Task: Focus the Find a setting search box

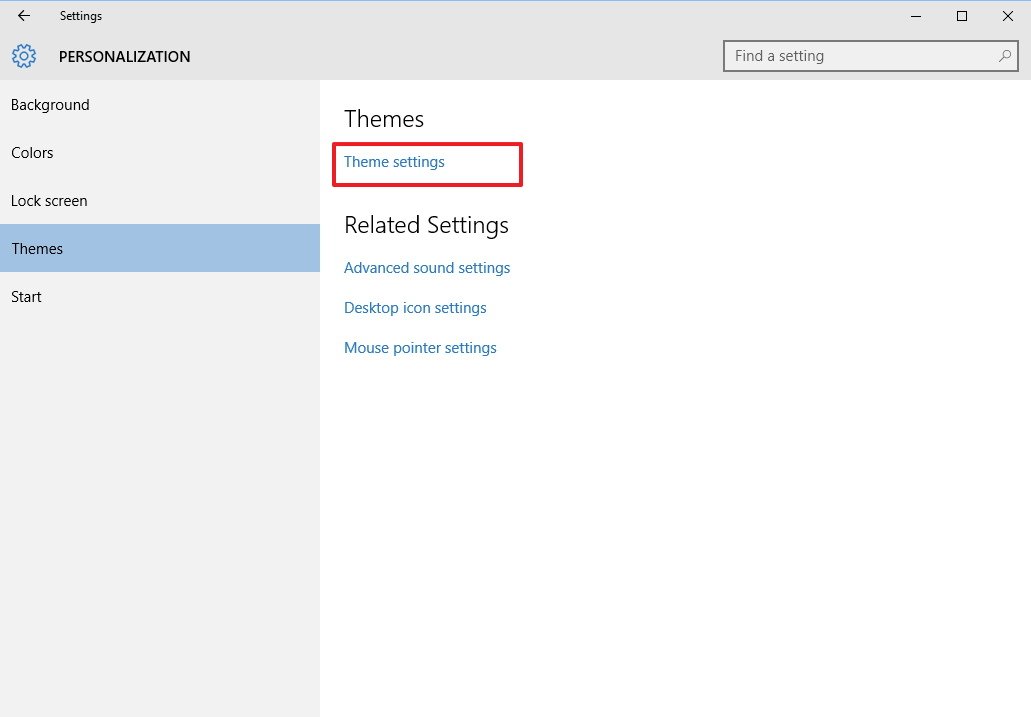Action: 860,56
